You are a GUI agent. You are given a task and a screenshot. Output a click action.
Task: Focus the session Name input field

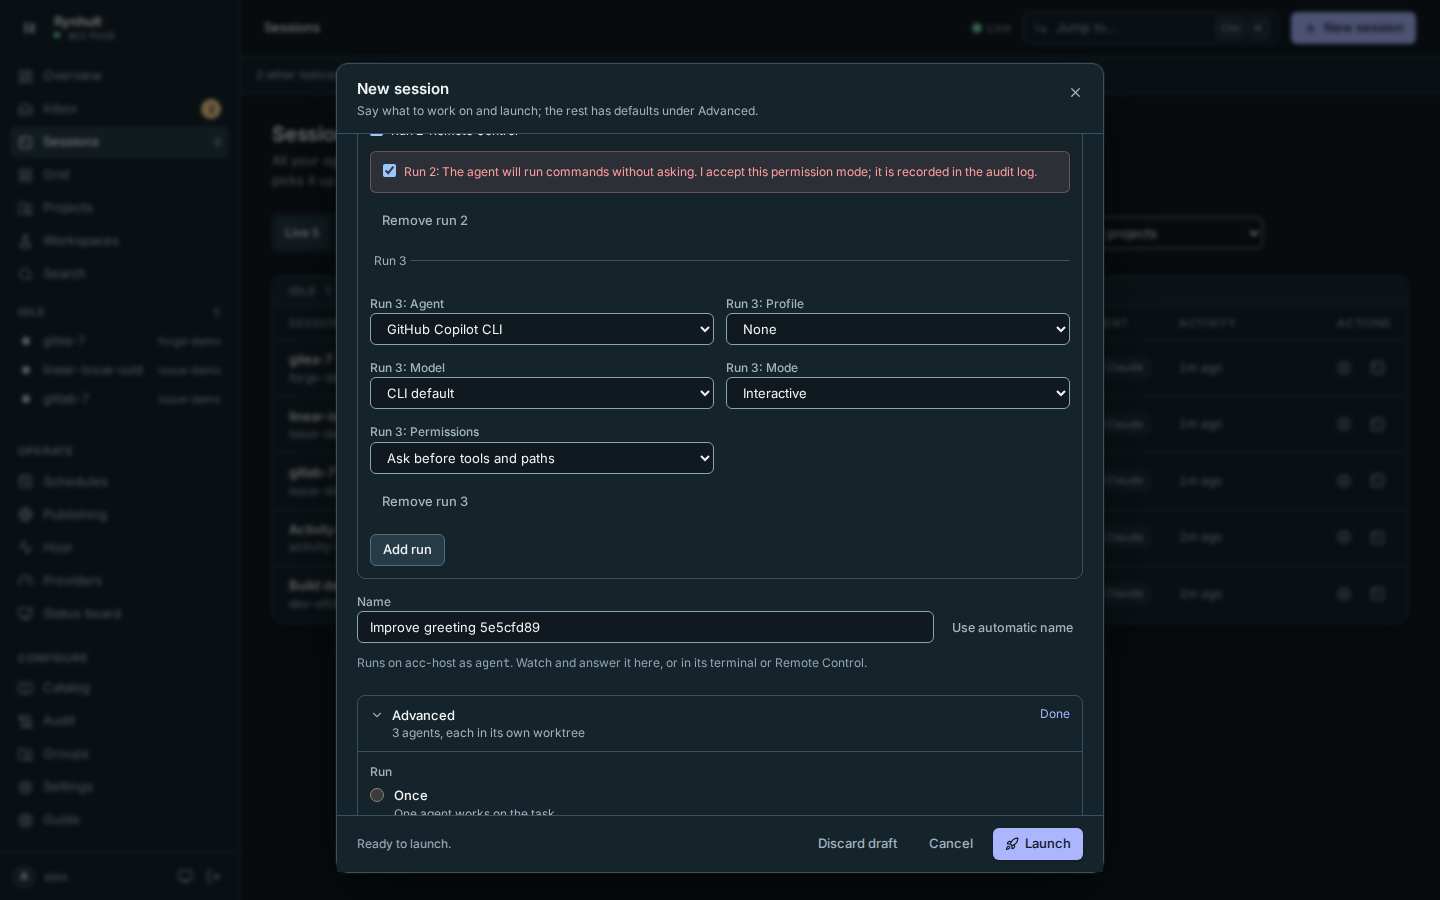point(645,627)
